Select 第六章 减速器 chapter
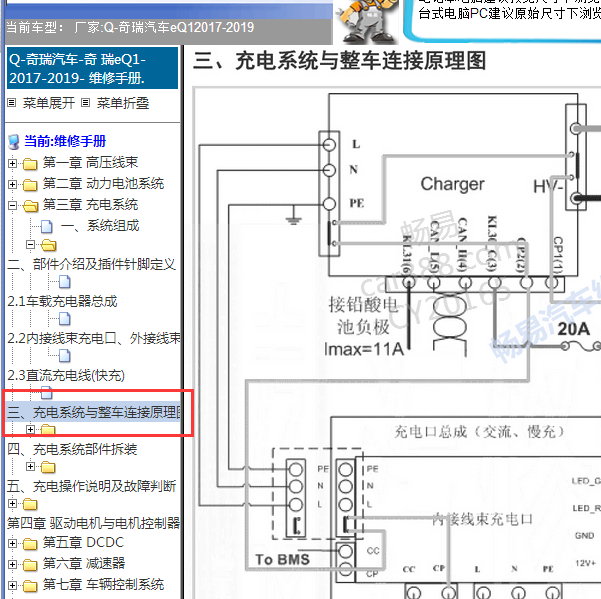601x599 pixels. click(x=84, y=563)
